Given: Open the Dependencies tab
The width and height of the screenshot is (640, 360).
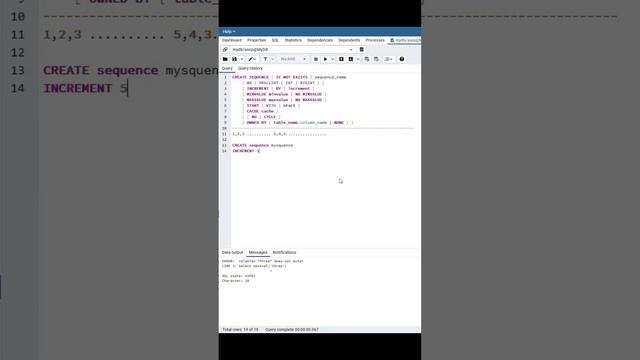Looking at the screenshot, I should point(320,40).
